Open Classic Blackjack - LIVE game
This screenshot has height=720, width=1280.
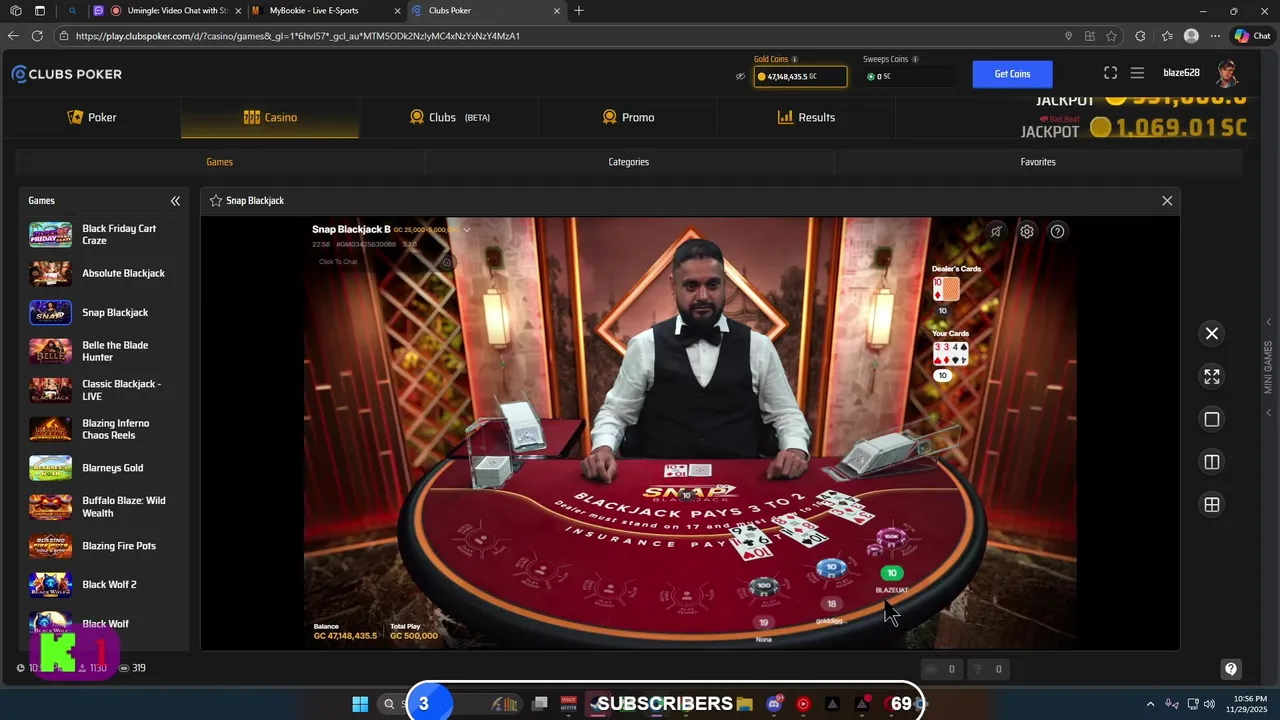[102, 390]
